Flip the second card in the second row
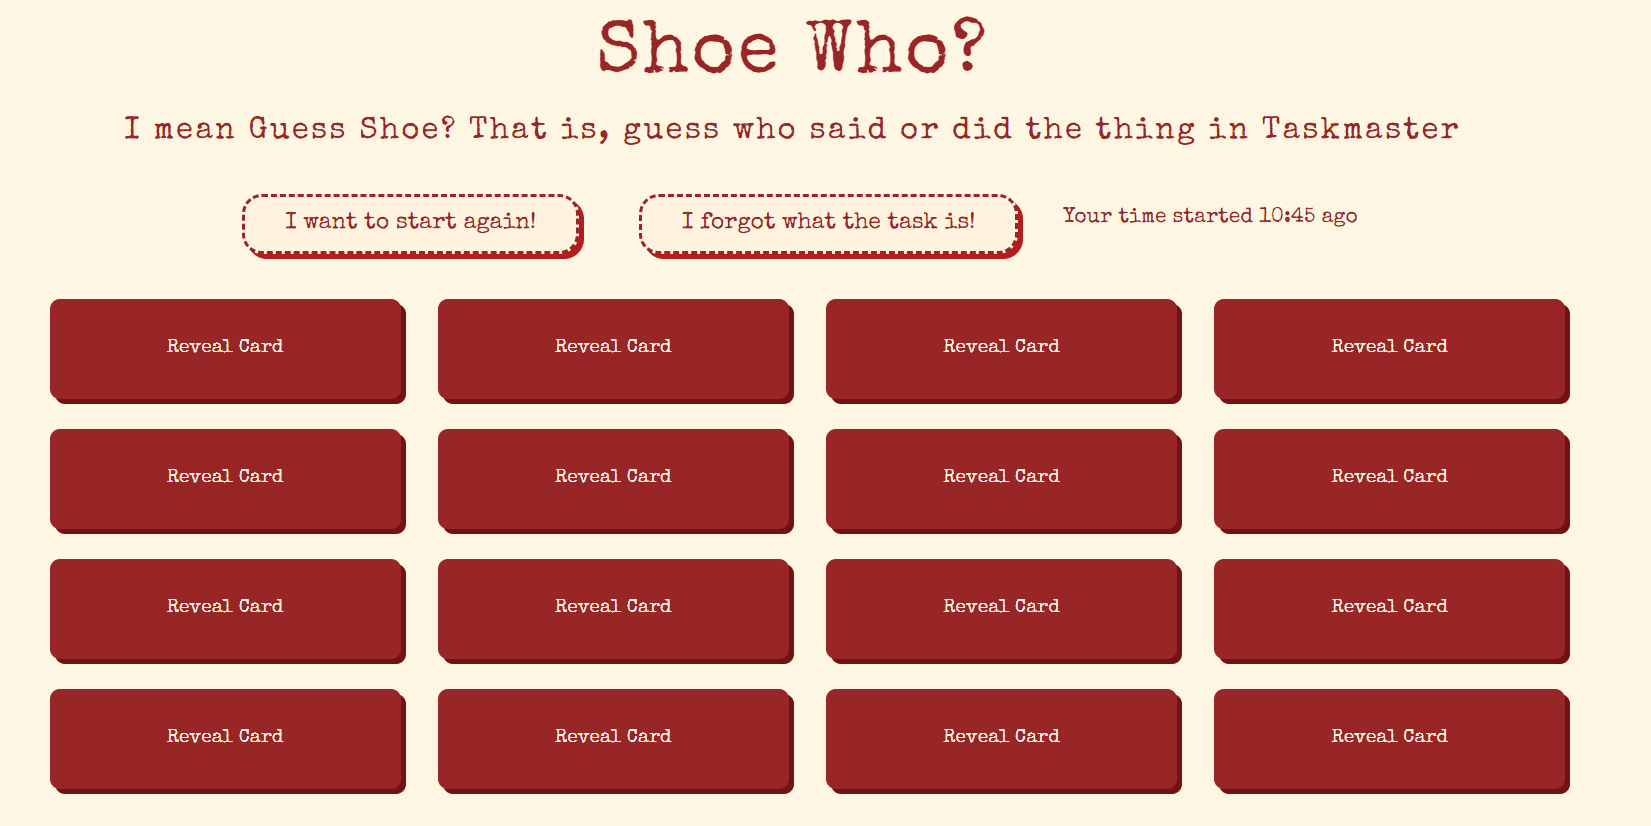 click(614, 478)
